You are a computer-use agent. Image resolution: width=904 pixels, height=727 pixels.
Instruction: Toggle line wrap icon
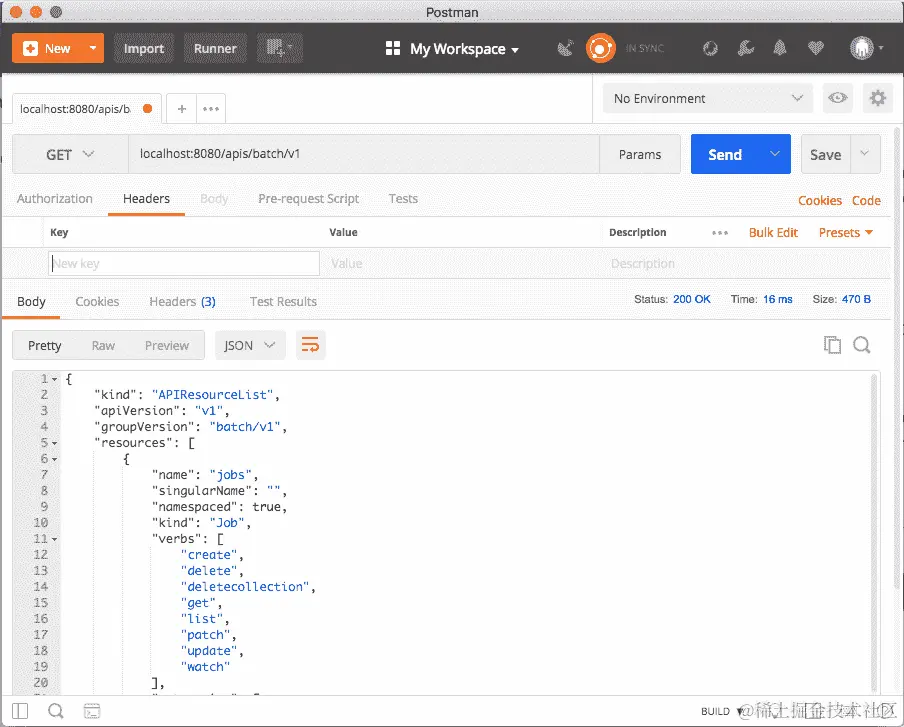pos(310,345)
